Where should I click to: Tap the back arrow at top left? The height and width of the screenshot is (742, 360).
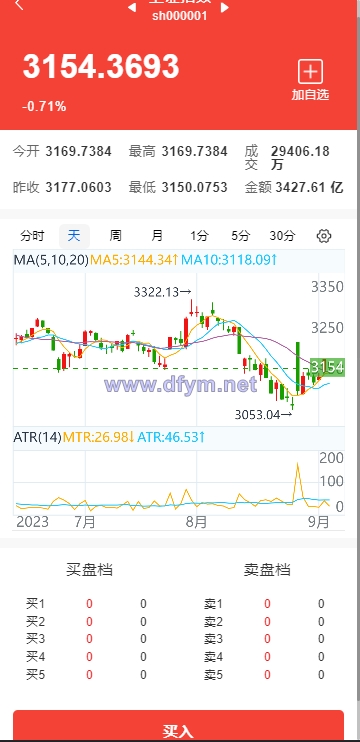[19, 5]
